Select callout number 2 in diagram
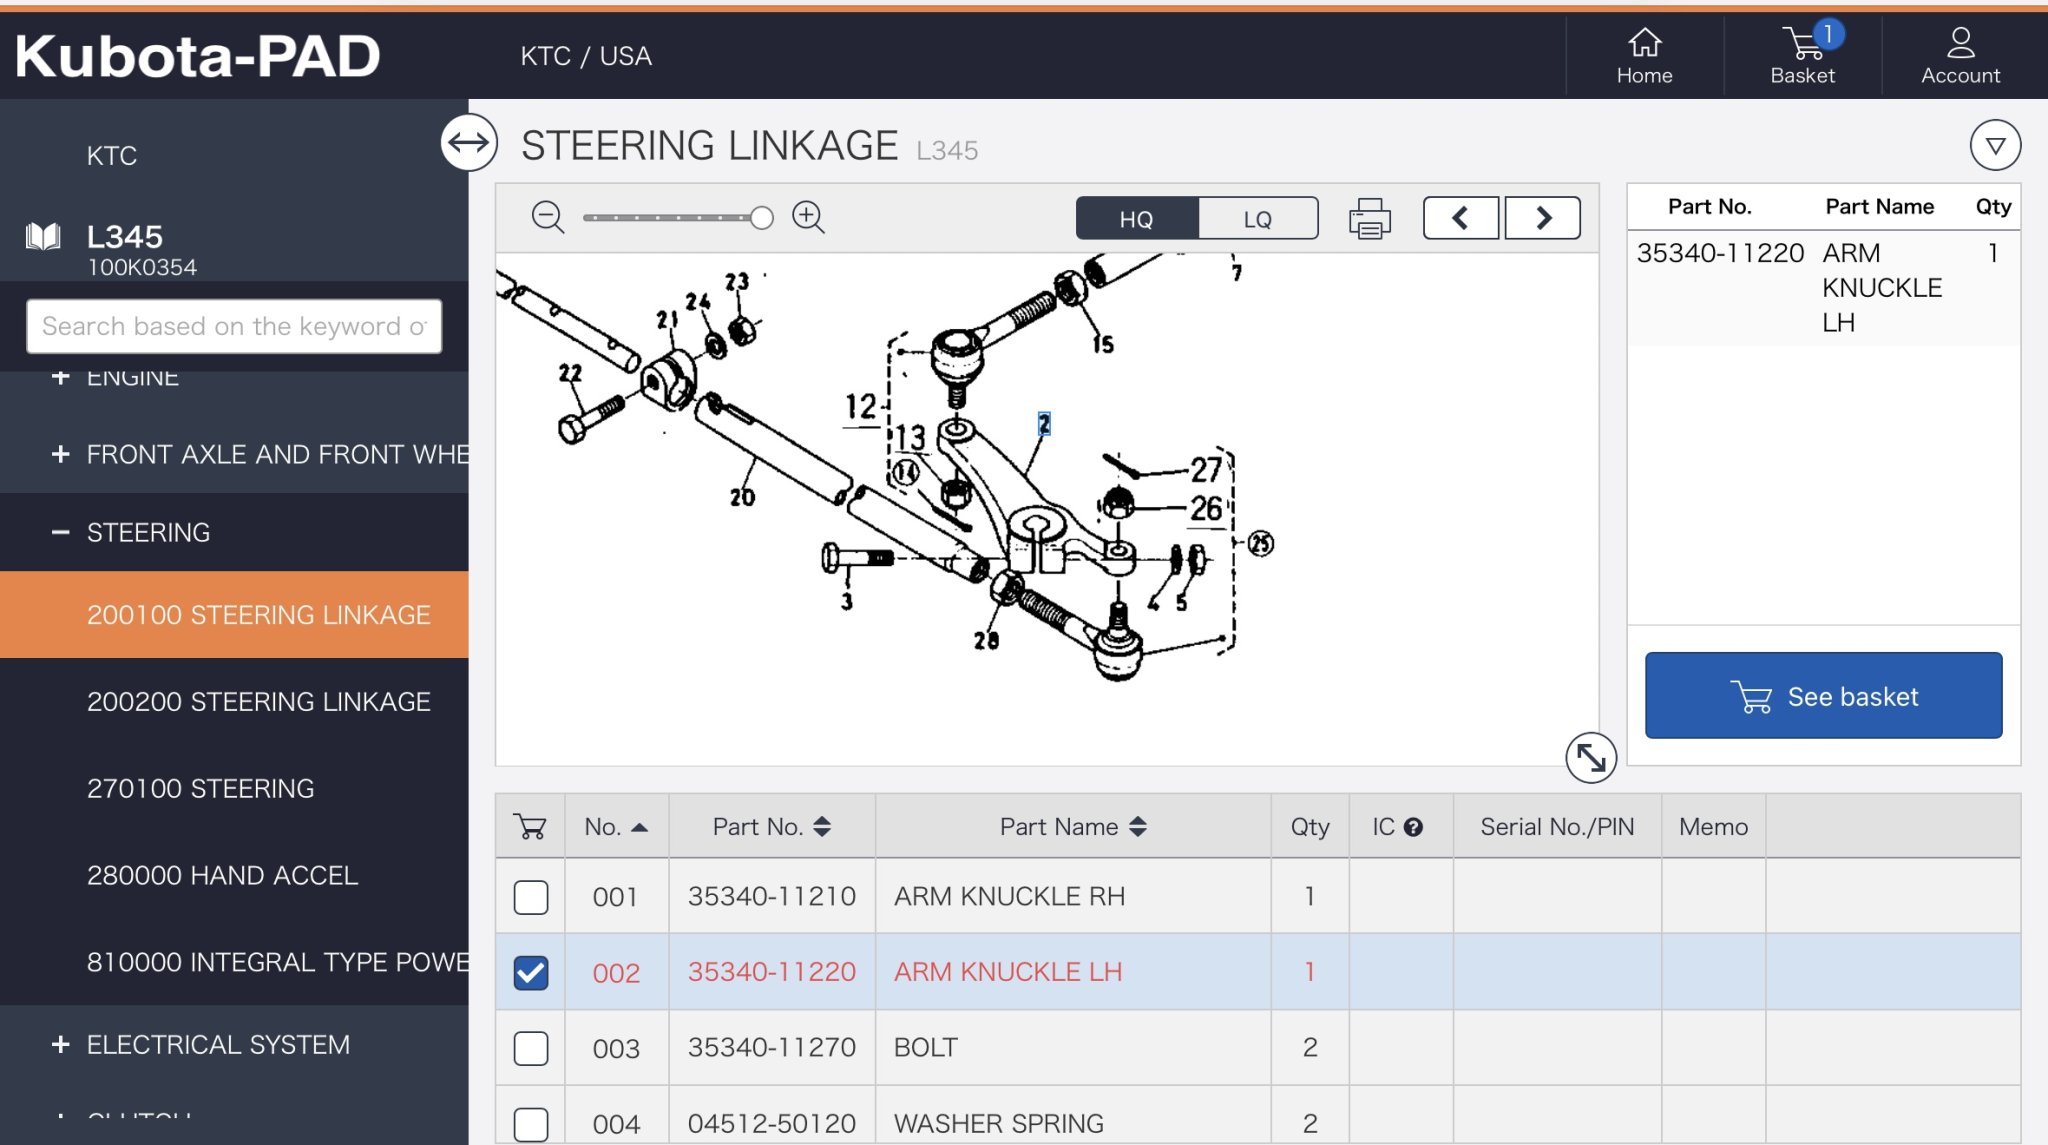The width and height of the screenshot is (2048, 1145). (1044, 424)
